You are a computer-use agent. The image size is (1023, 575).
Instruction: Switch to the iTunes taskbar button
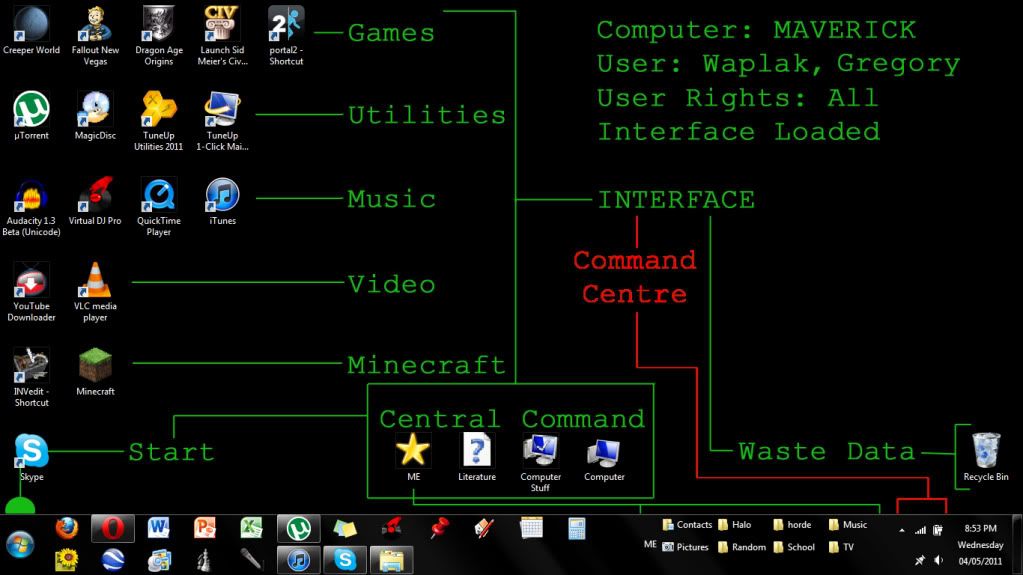tap(299, 560)
